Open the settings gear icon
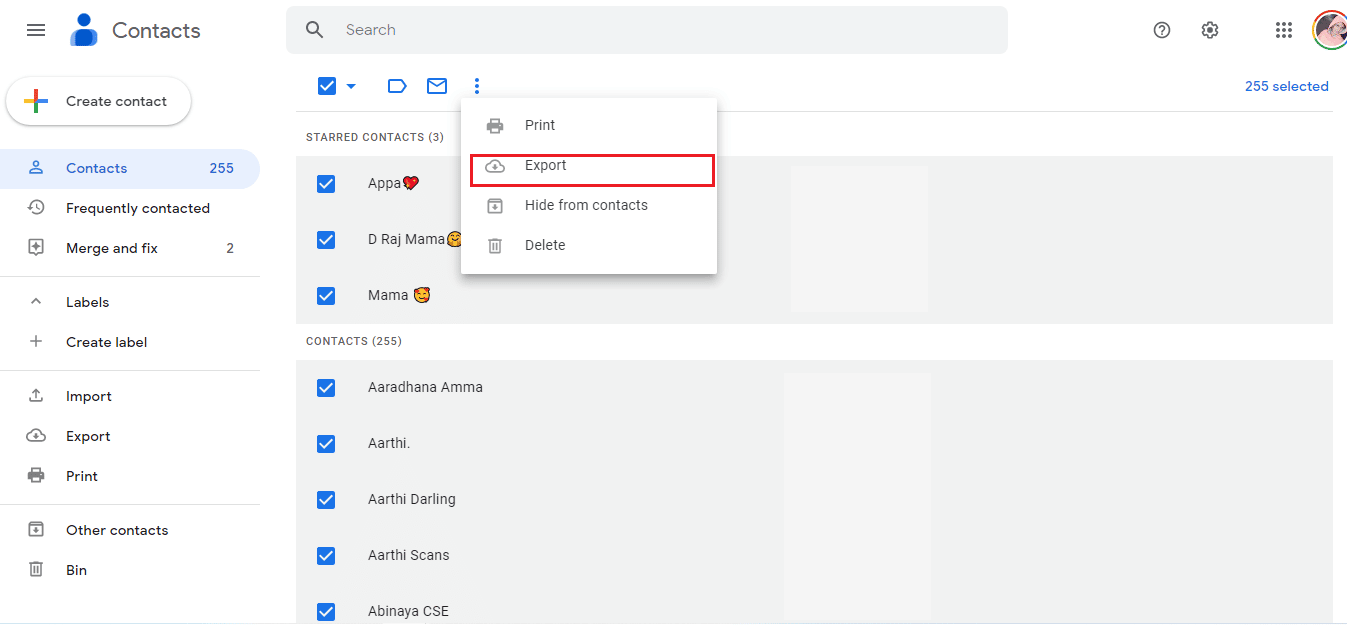 tap(1210, 30)
